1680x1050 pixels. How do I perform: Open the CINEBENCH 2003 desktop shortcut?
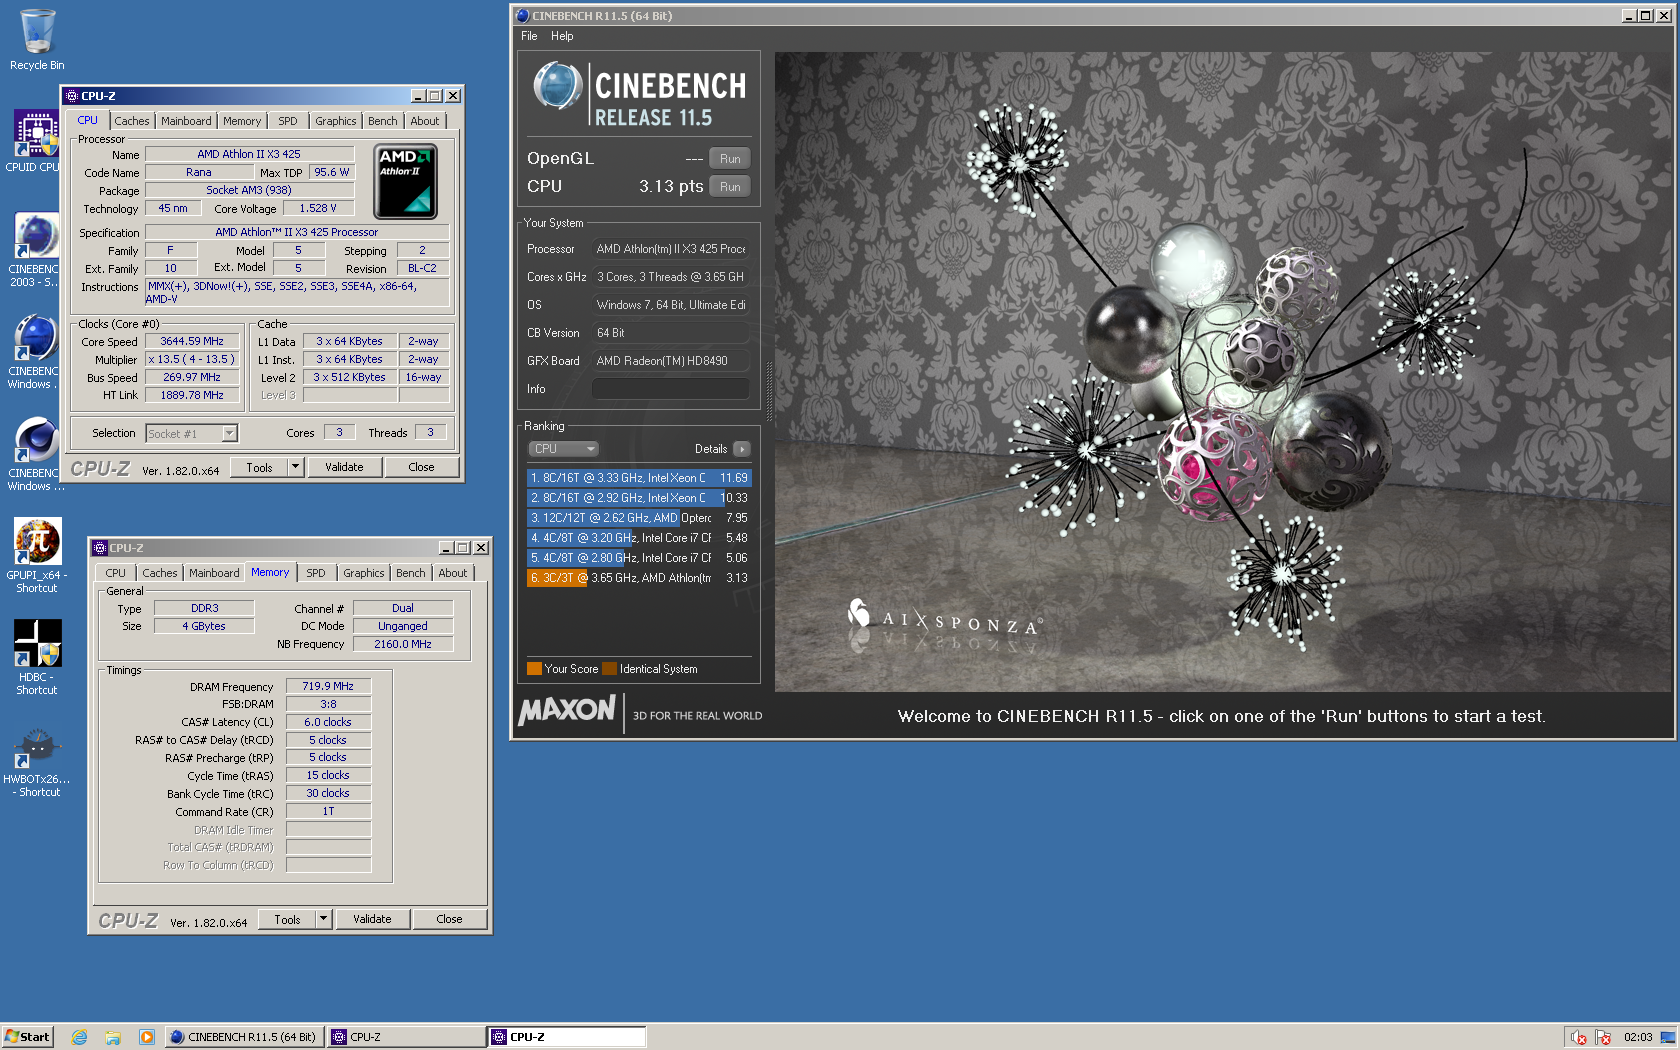(36, 250)
